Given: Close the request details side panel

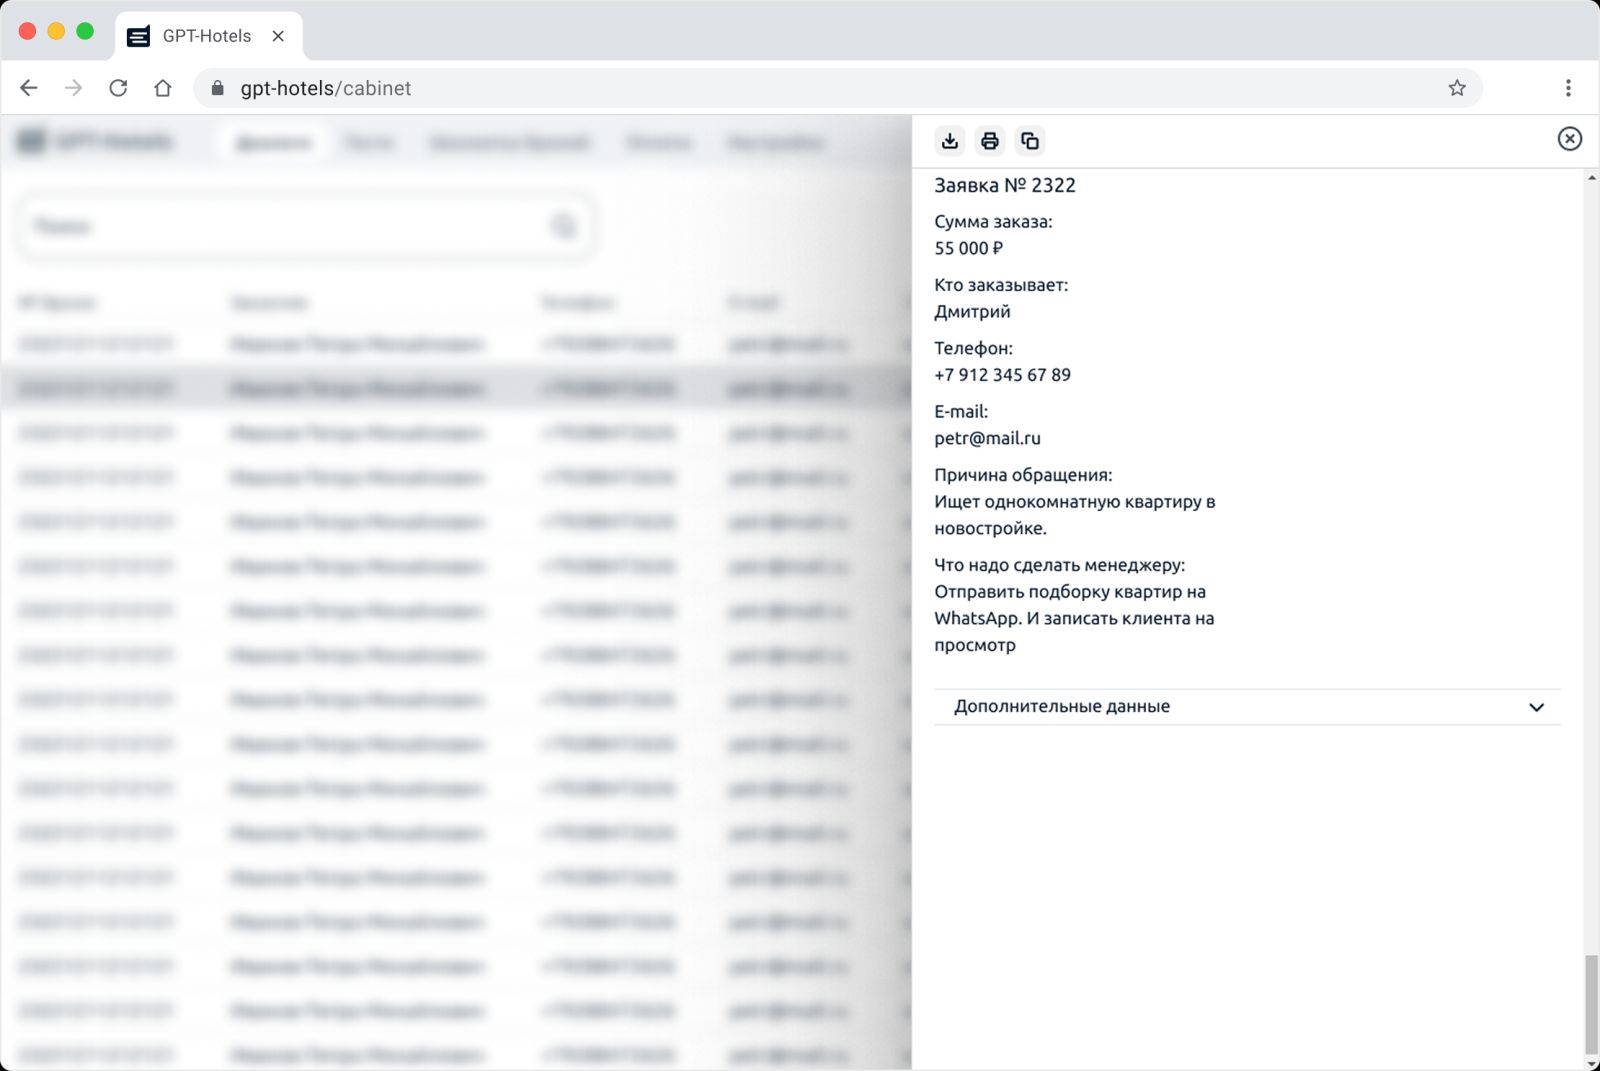Looking at the screenshot, I should click(1569, 139).
